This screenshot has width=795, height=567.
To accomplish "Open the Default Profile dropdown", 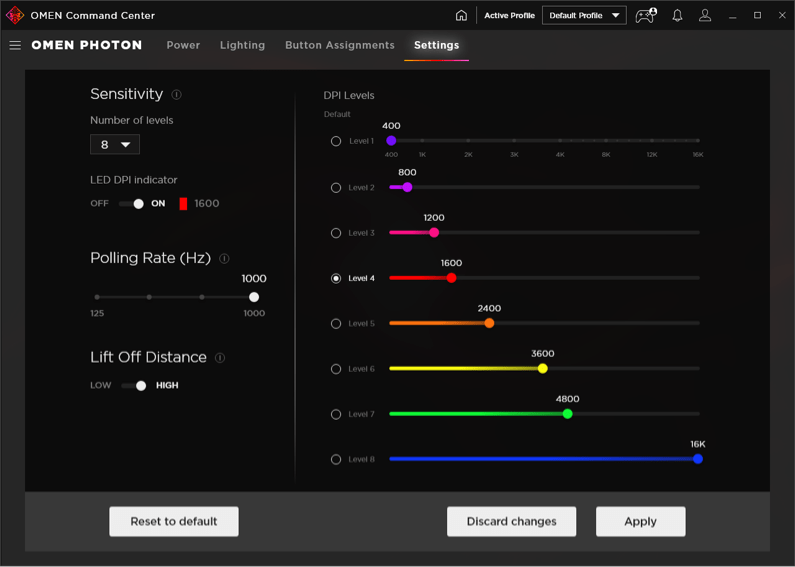I will [584, 15].
